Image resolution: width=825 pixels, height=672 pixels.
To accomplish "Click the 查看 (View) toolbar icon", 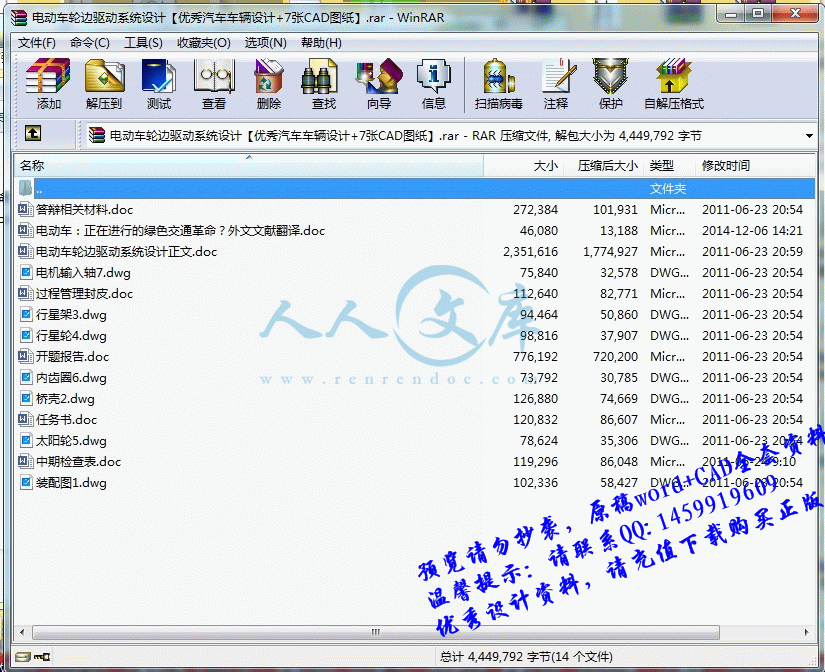I will click(x=214, y=76).
